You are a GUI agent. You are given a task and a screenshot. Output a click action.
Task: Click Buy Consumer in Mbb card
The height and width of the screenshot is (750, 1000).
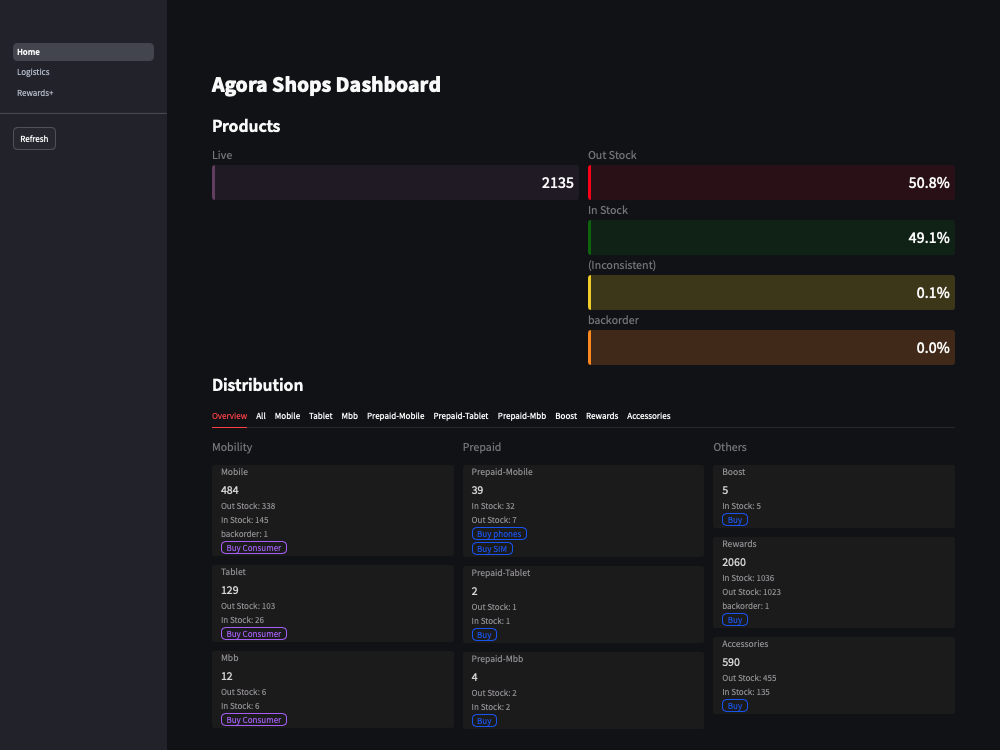click(x=254, y=720)
